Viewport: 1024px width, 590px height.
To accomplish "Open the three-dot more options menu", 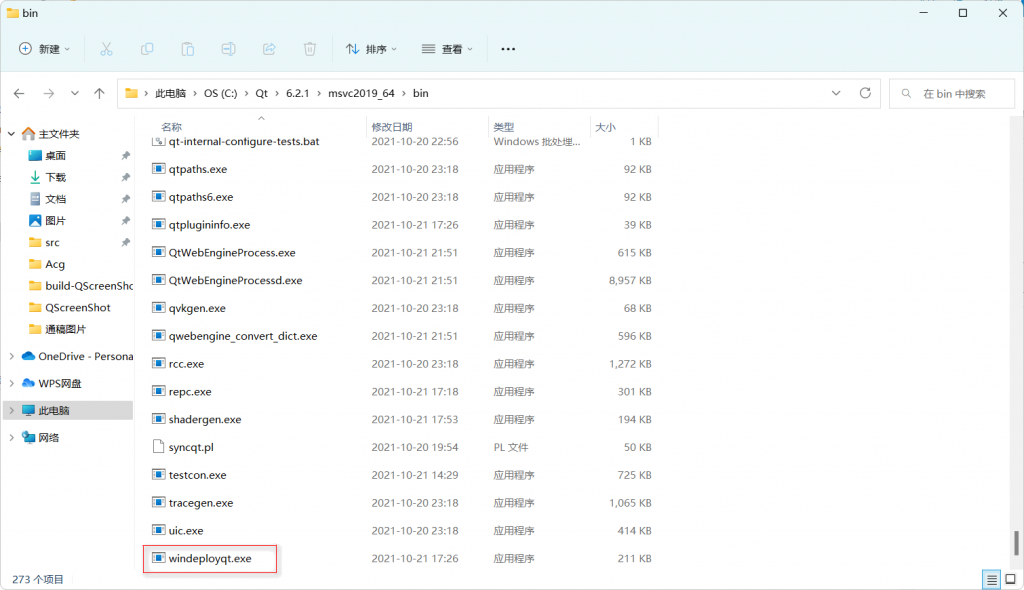I will pos(508,49).
